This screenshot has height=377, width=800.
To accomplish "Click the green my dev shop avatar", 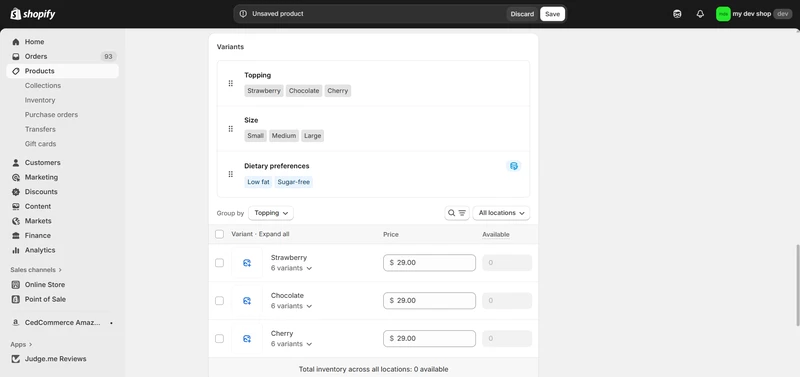I will [723, 14].
